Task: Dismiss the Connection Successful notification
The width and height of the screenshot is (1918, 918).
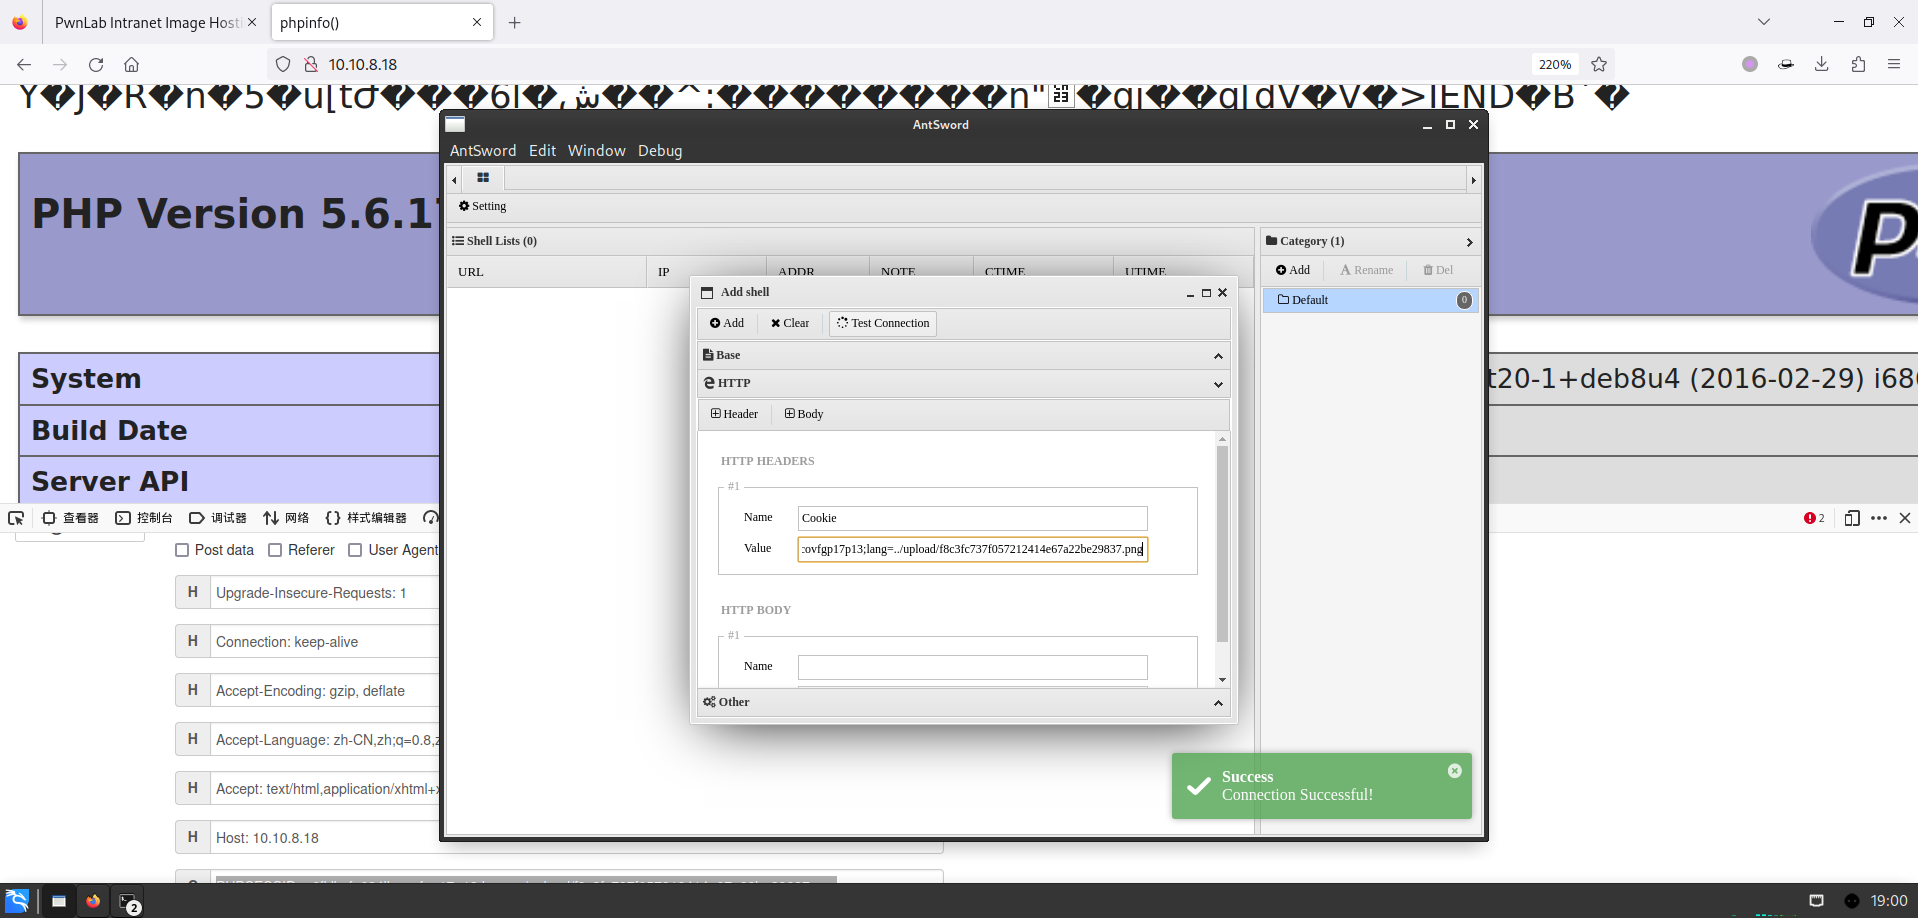Action: click(x=1455, y=771)
